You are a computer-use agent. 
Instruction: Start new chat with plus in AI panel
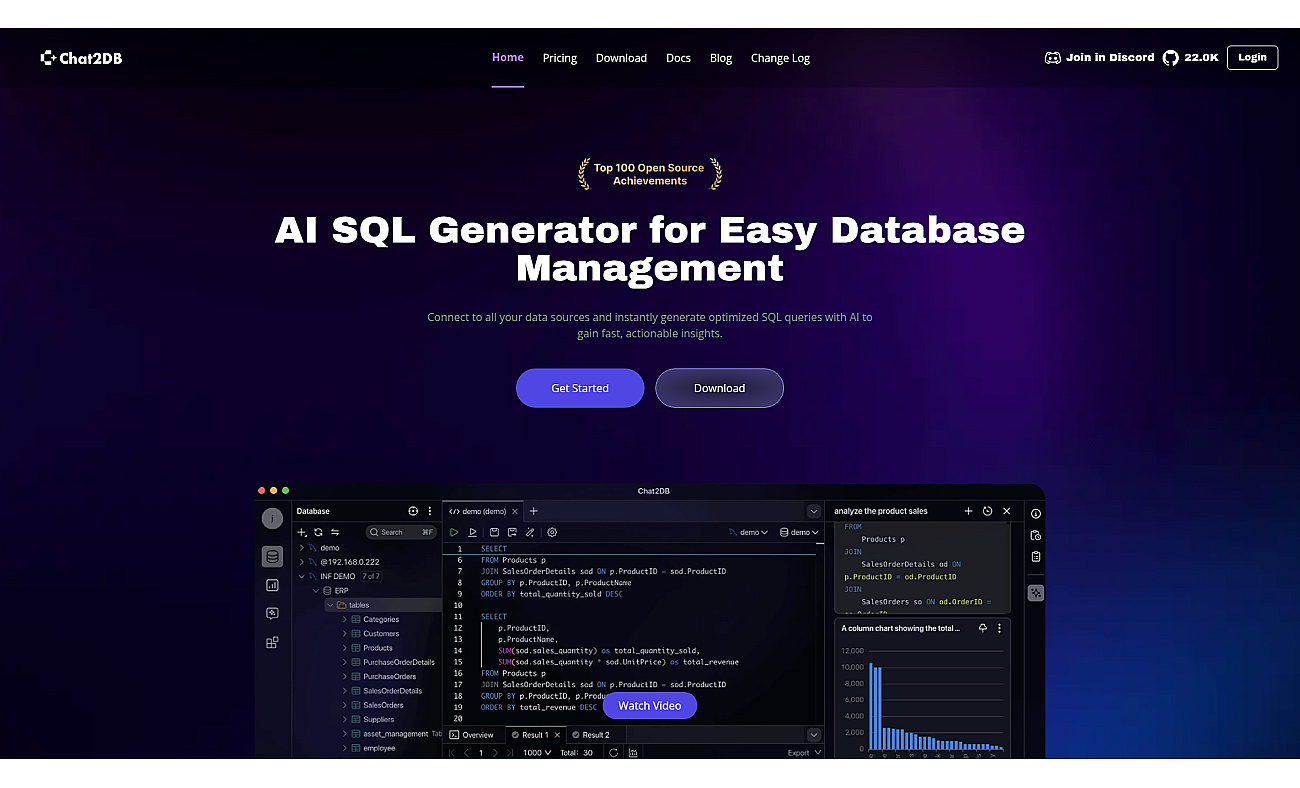(968, 511)
